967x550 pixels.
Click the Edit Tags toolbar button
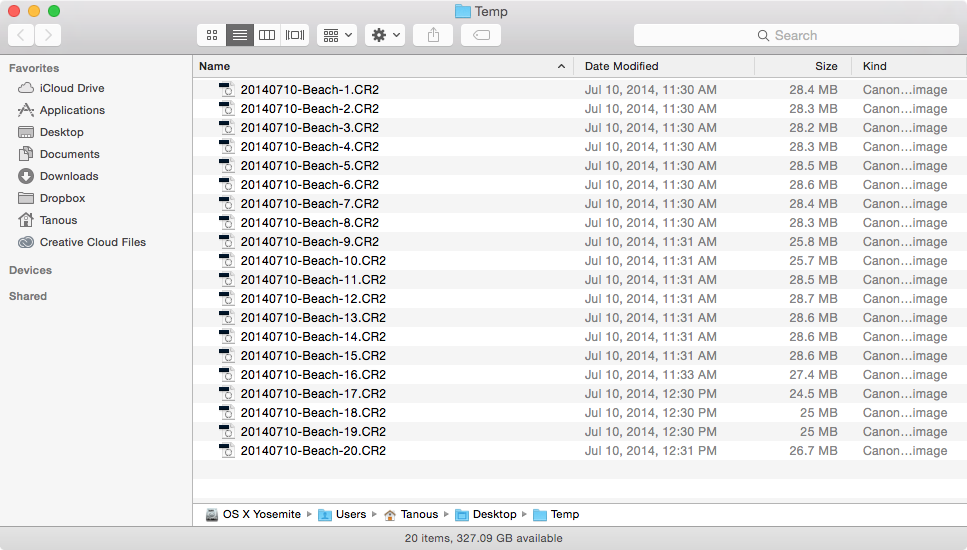(x=481, y=35)
